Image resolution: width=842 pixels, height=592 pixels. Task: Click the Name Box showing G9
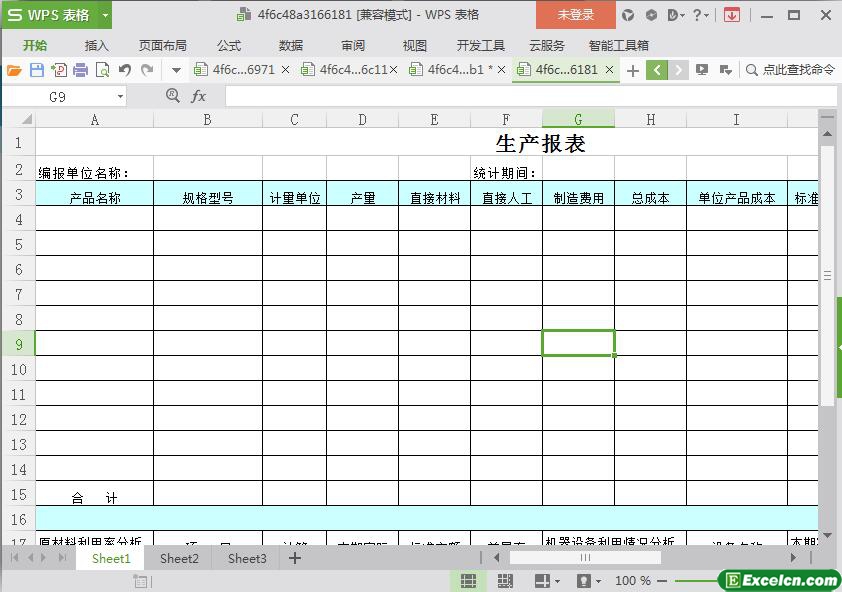(58, 97)
